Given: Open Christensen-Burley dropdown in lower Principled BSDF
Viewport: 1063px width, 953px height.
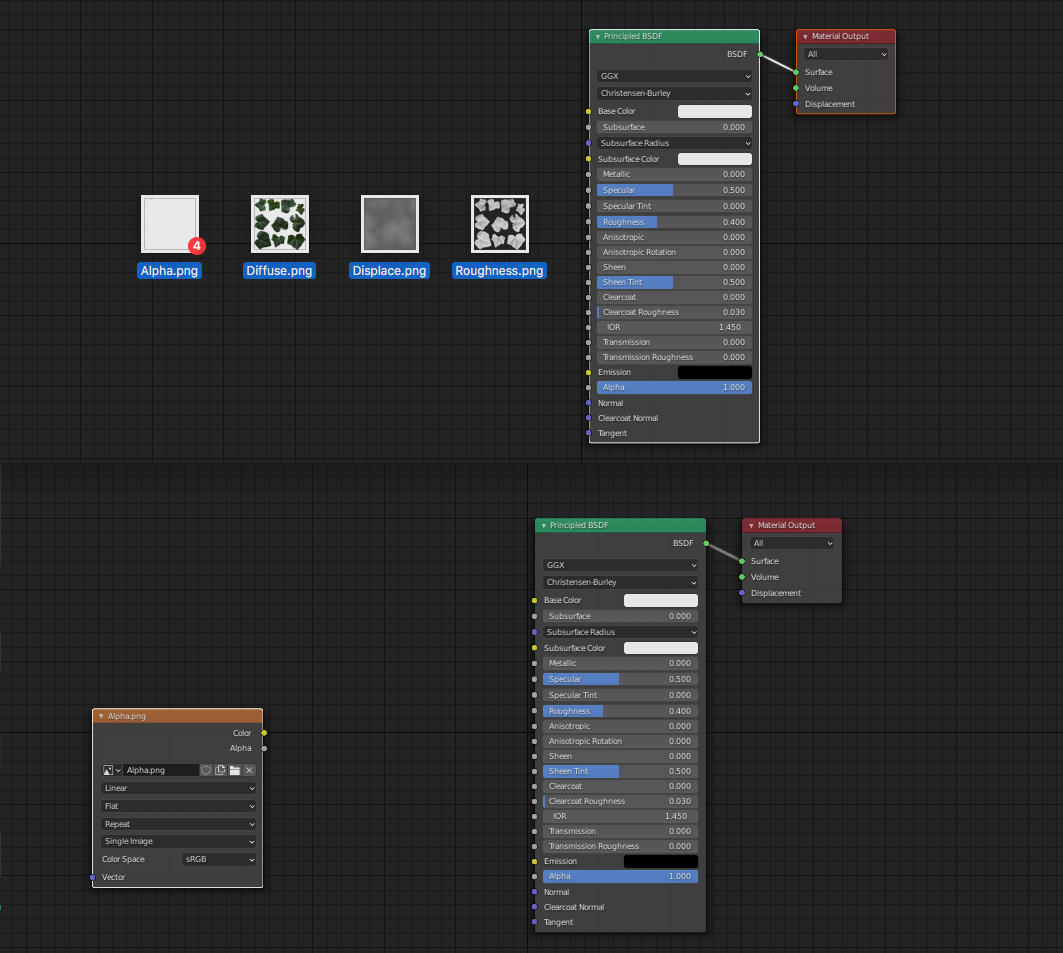Looking at the screenshot, I should tap(620, 582).
